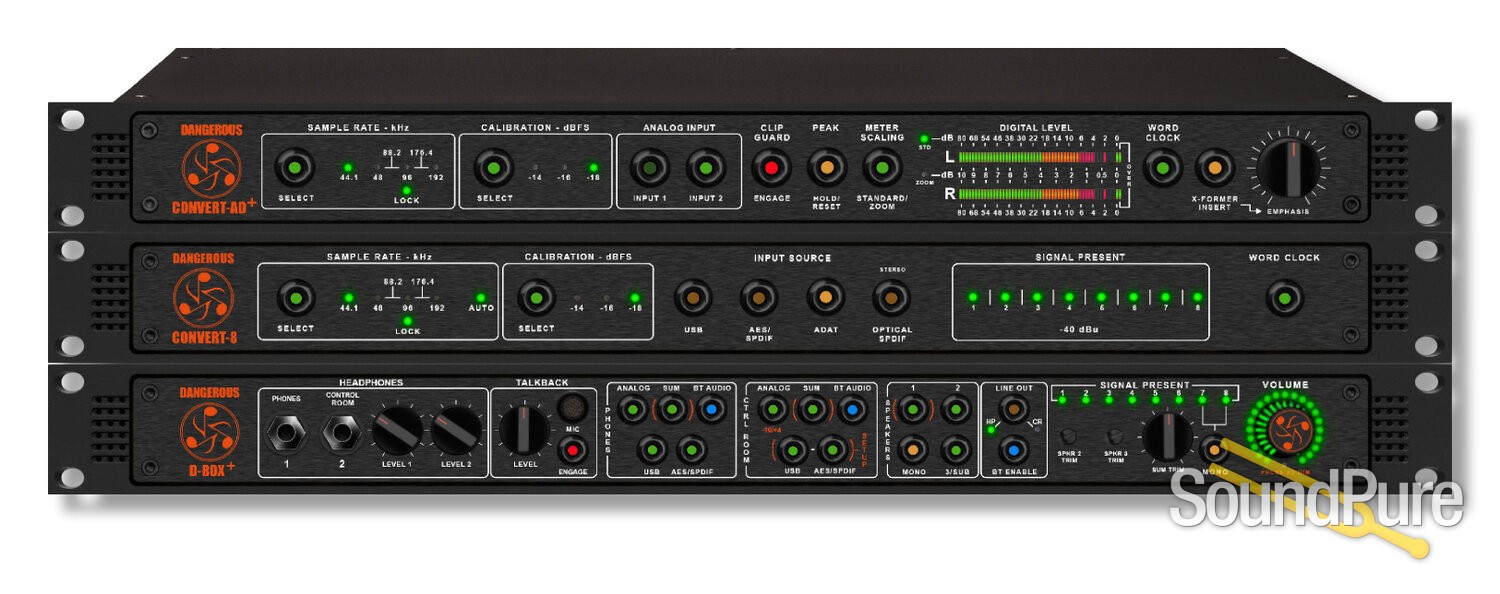Toggle Ctrl Room BT AUDIO blue button
The height and width of the screenshot is (594, 1500).
click(x=851, y=408)
